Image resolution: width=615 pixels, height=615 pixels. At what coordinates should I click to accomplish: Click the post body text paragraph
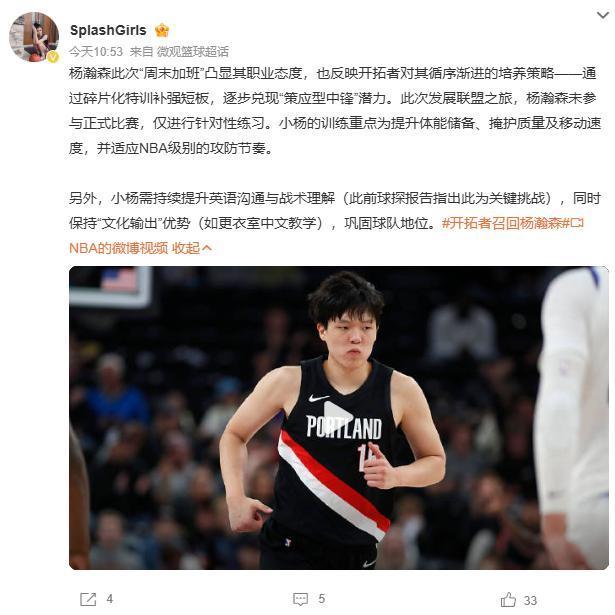pyautogui.click(x=335, y=111)
